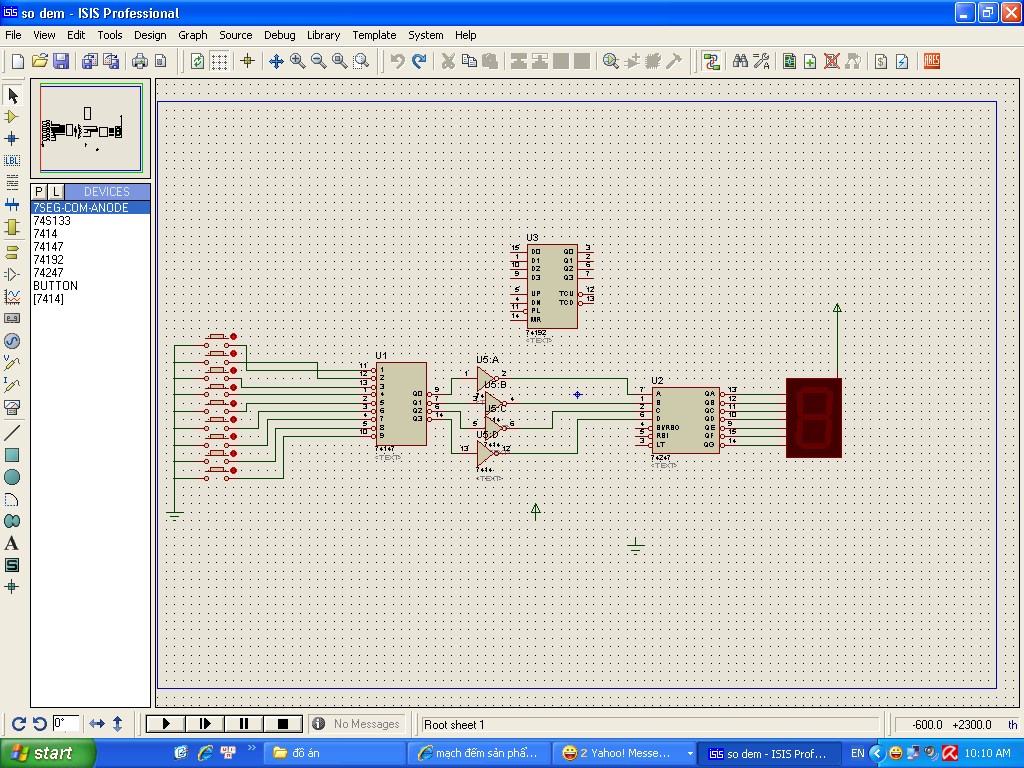
Task: Click the rotation angle input field
Action: 66,723
